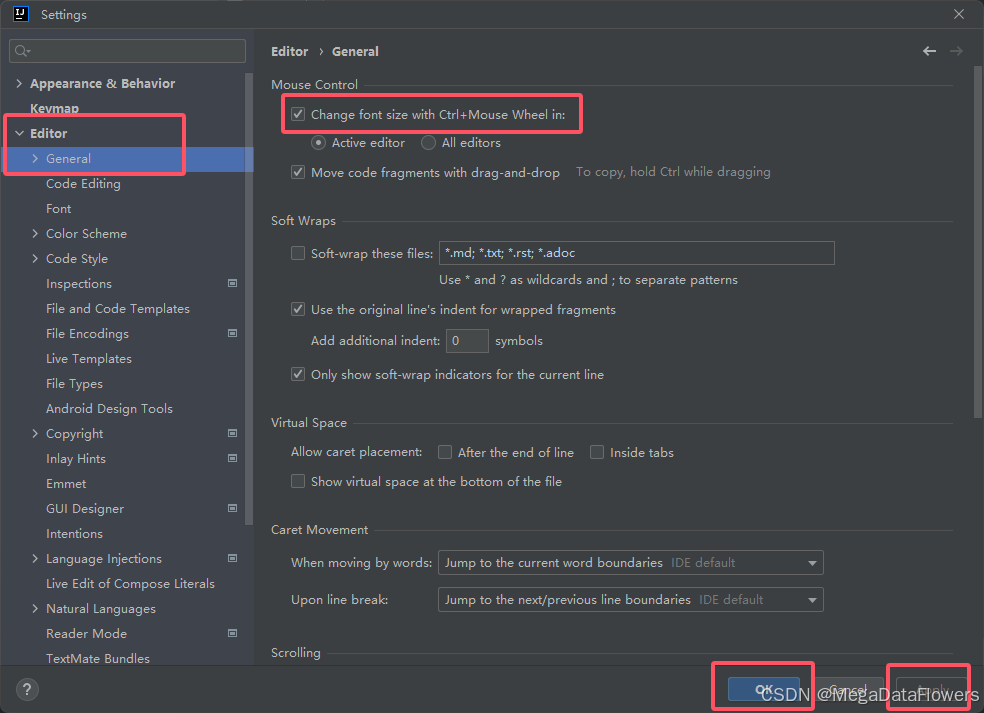Select the Active editor radio option
Viewport: 984px width, 713px height.
pos(319,143)
